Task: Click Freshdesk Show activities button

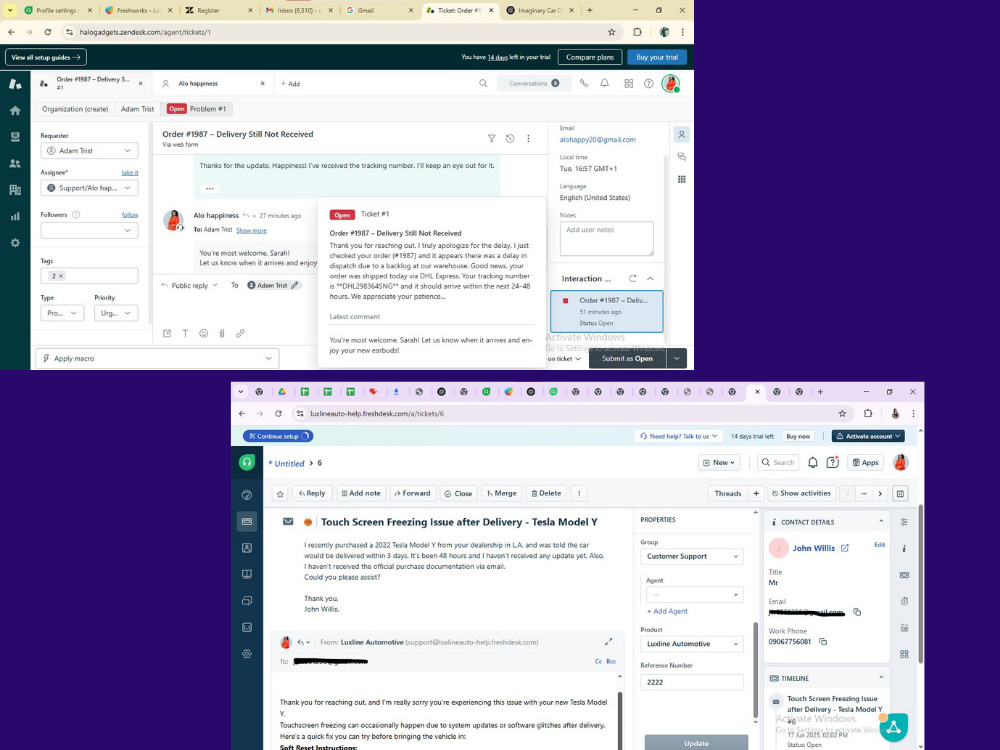Action: tap(802, 494)
